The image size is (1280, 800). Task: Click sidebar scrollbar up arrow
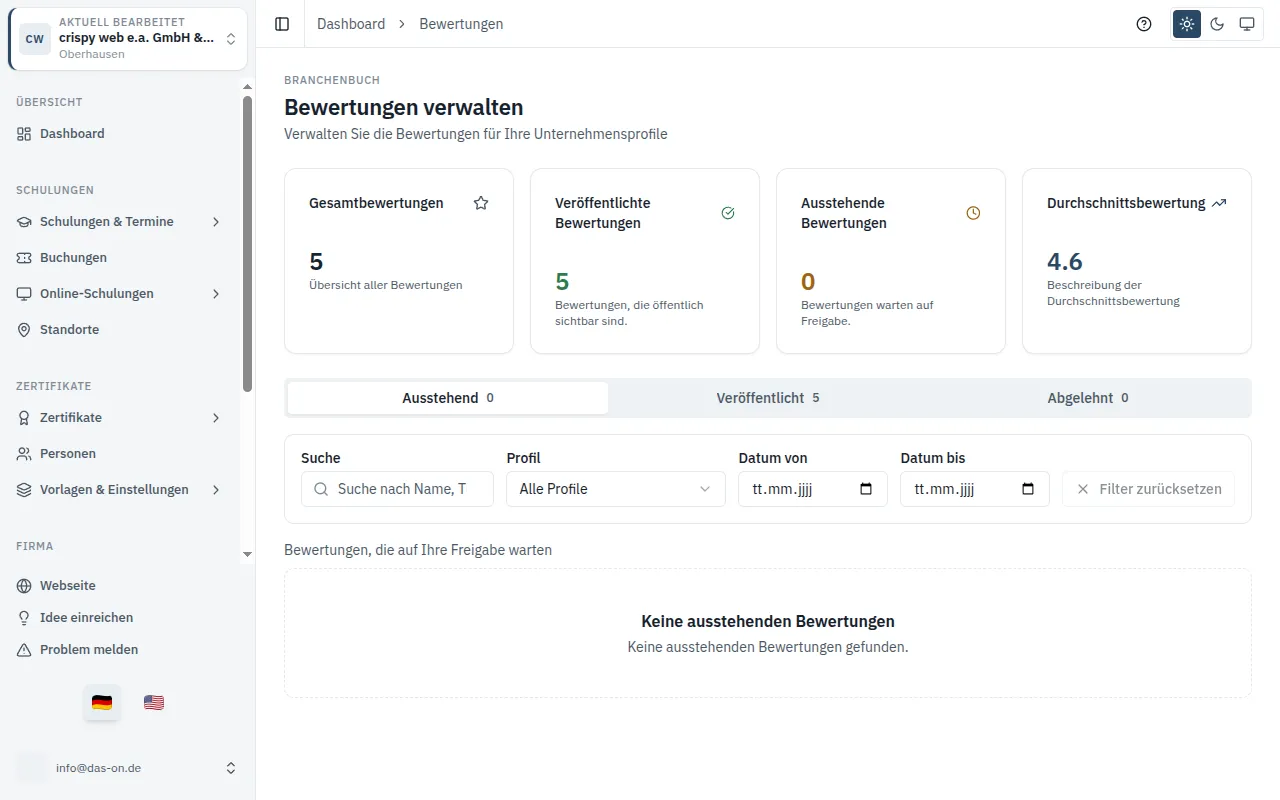(248, 86)
